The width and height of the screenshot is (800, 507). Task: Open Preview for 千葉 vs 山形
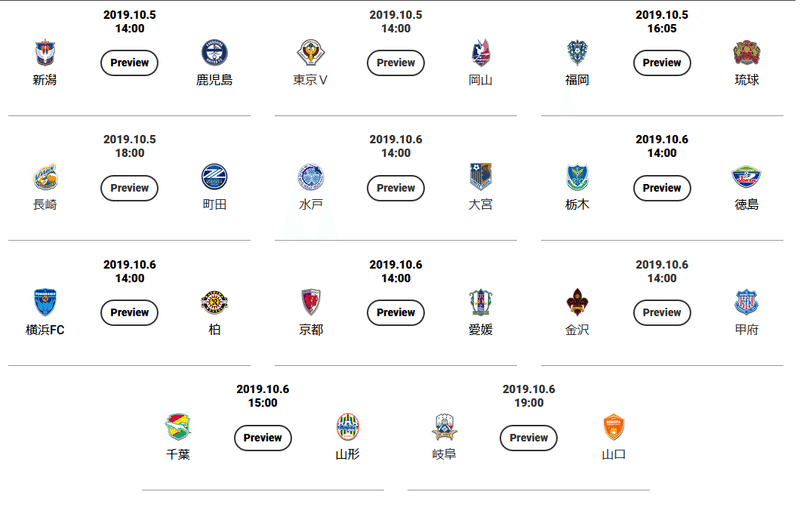pyautogui.click(x=263, y=438)
